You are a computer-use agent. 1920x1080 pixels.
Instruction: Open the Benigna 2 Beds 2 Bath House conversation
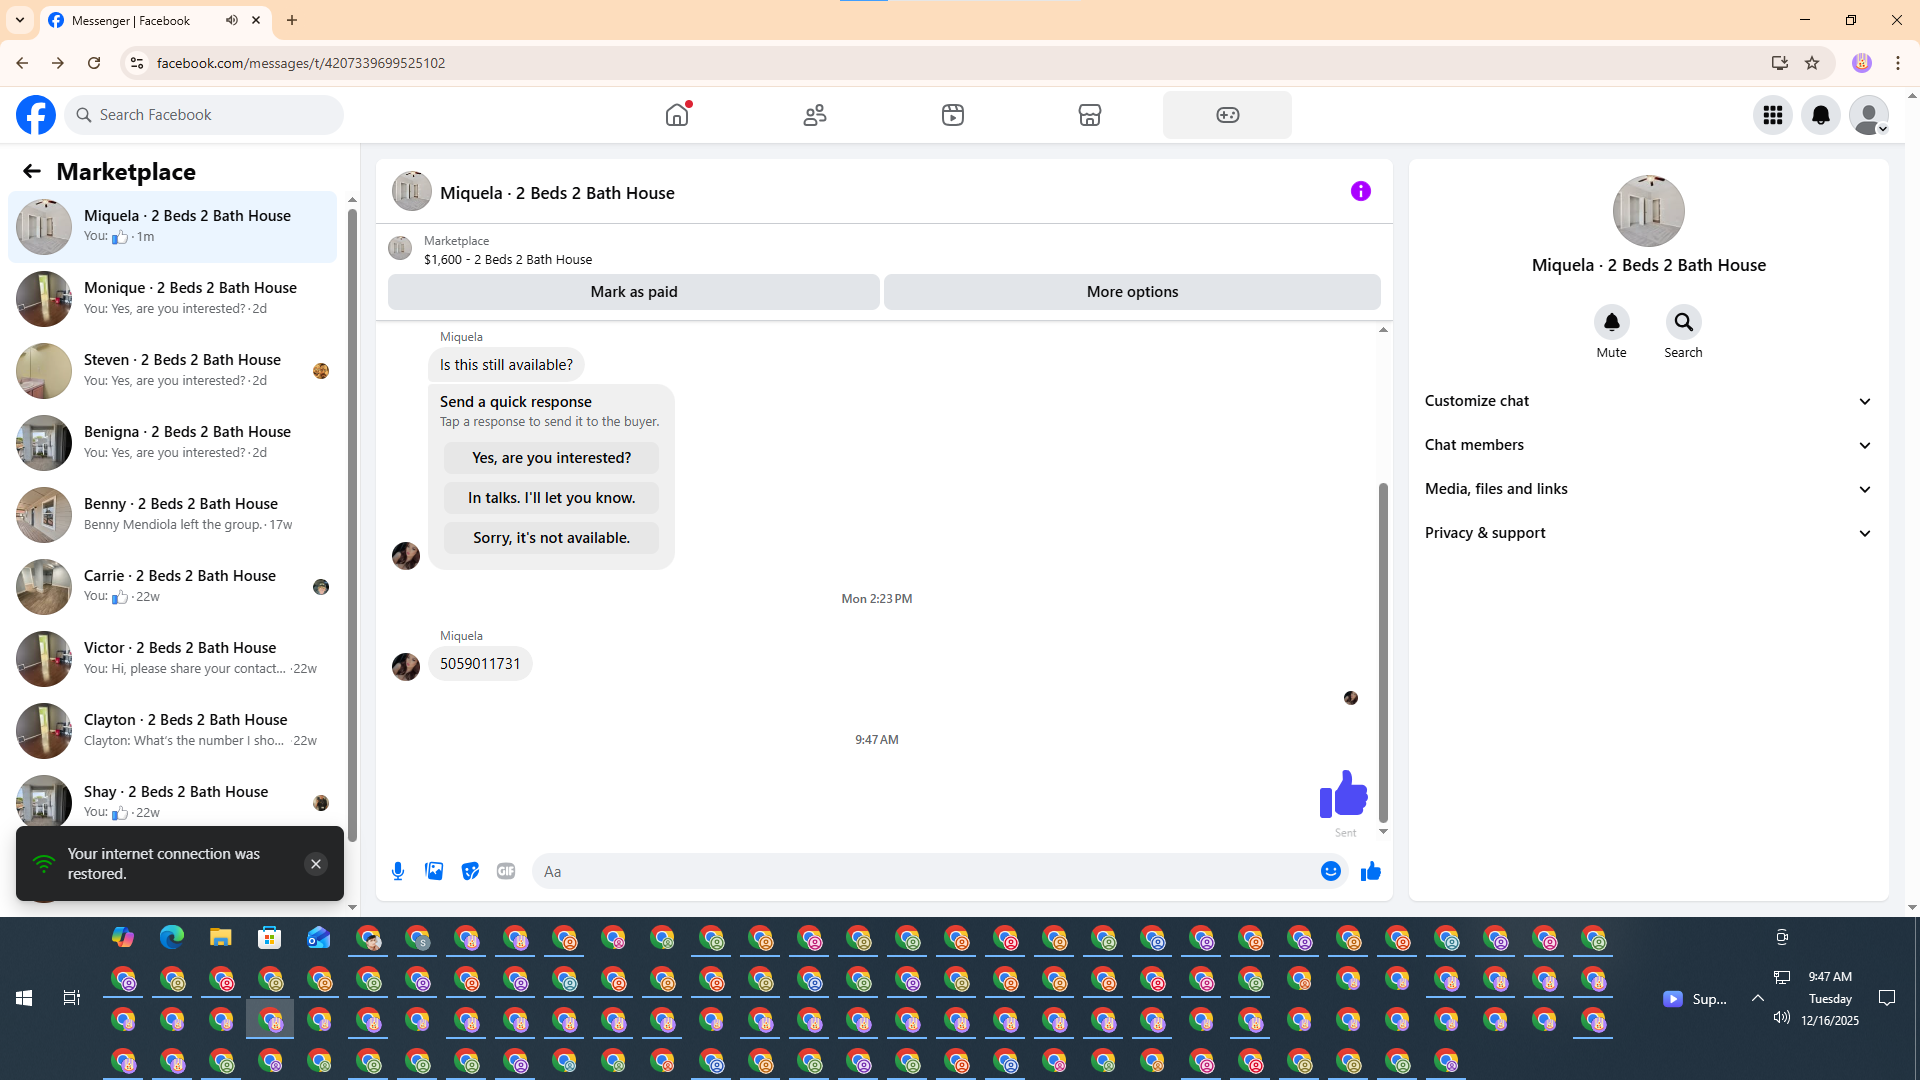click(x=172, y=443)
